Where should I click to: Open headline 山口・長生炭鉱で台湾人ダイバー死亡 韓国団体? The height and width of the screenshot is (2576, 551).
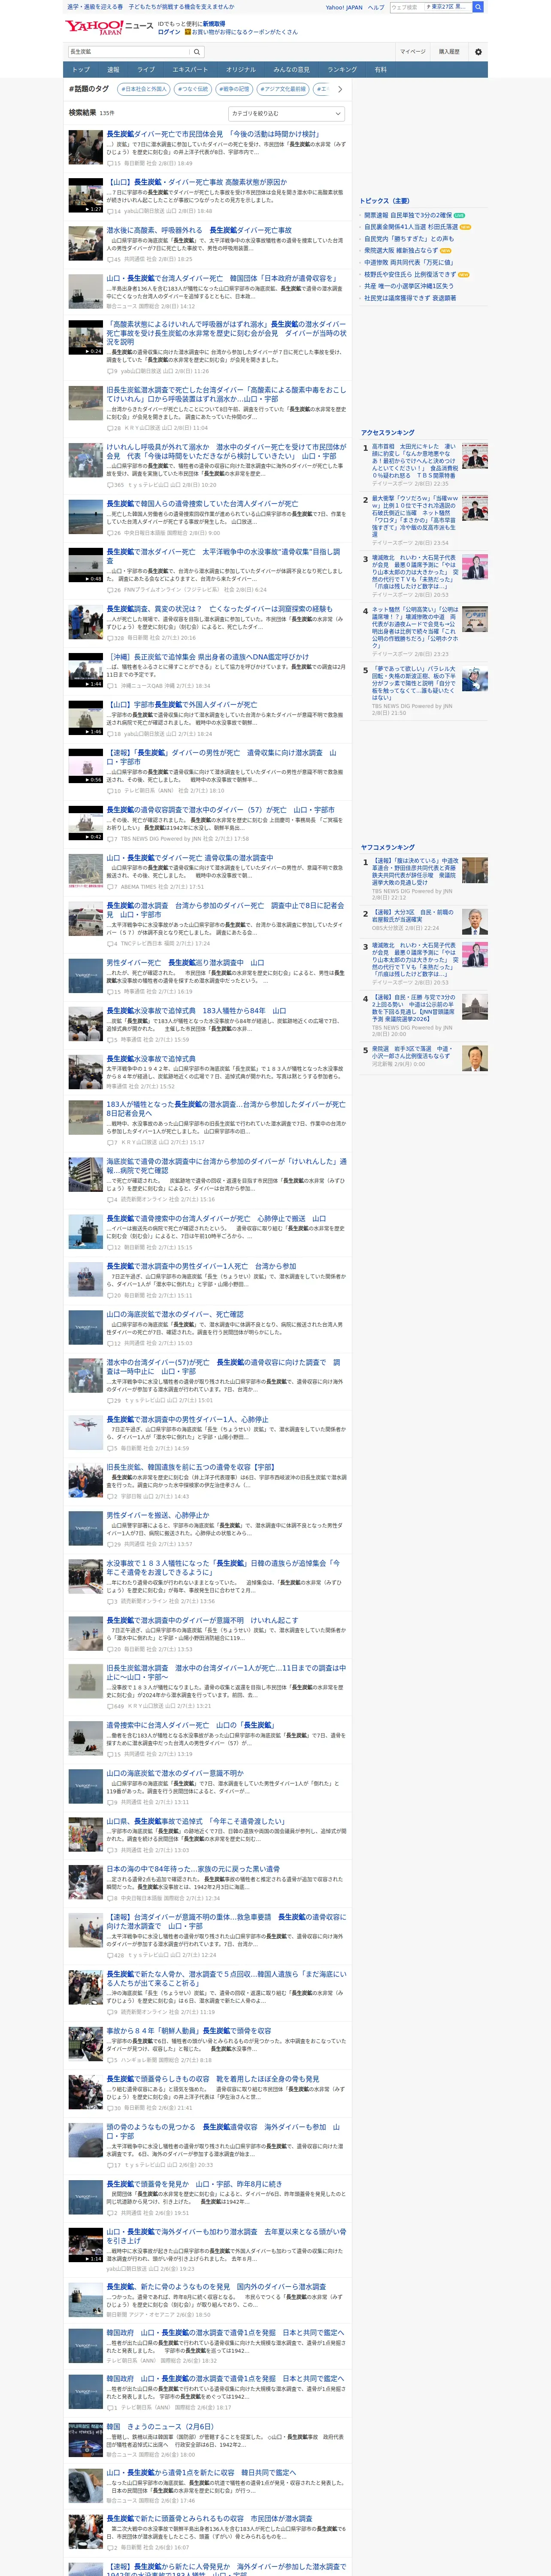[221, 278]
